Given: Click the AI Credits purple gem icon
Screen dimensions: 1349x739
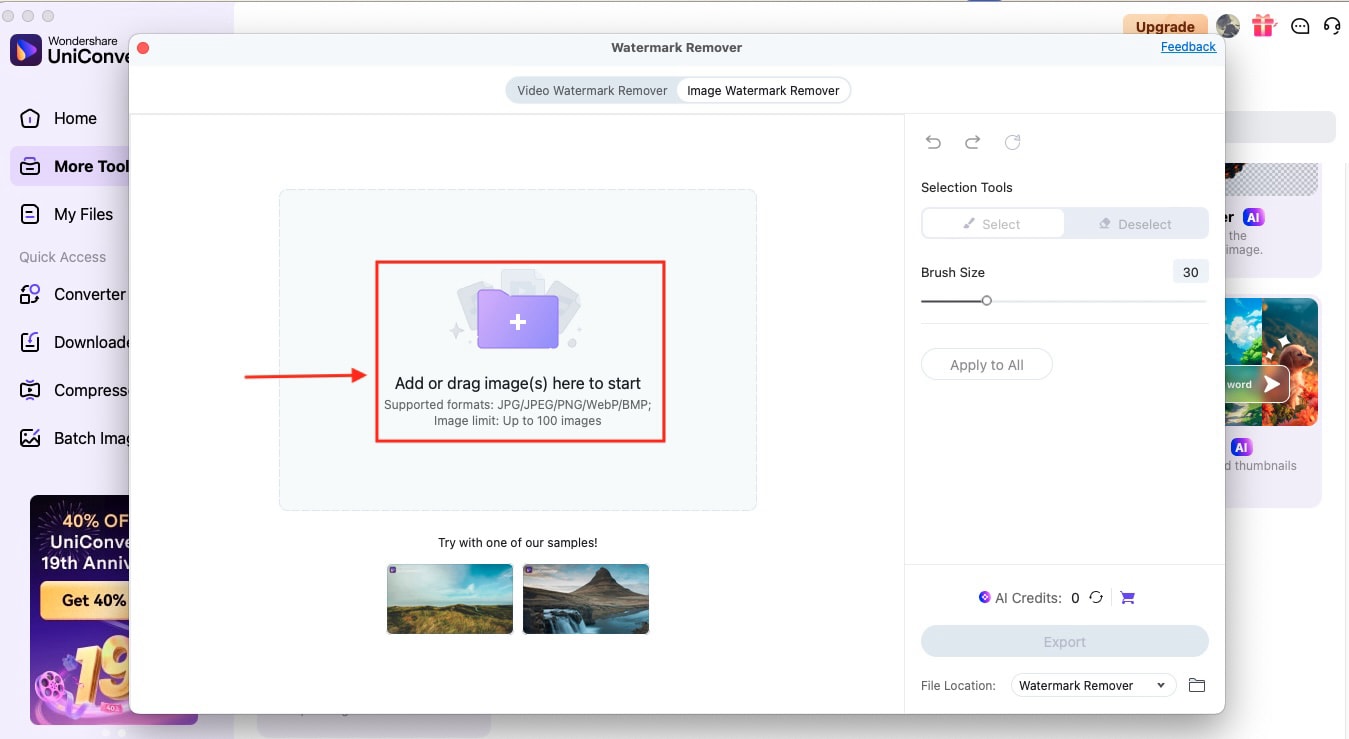Looking at the screenshot, I should 984,597.
